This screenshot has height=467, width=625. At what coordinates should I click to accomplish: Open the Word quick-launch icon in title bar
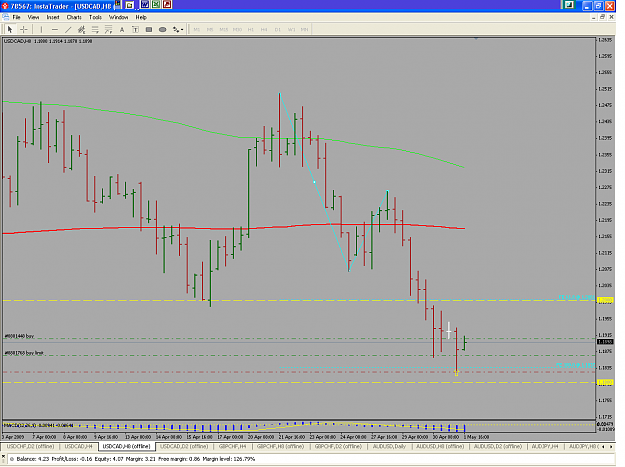145,5
